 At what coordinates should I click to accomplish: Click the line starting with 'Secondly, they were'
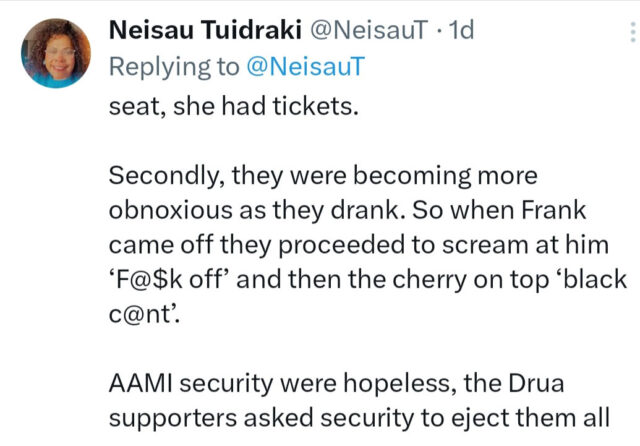pos(323,176)
